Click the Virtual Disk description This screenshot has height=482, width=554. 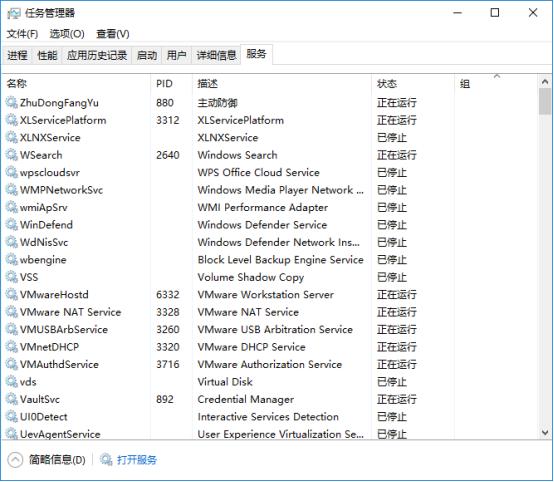pos(225,382)
